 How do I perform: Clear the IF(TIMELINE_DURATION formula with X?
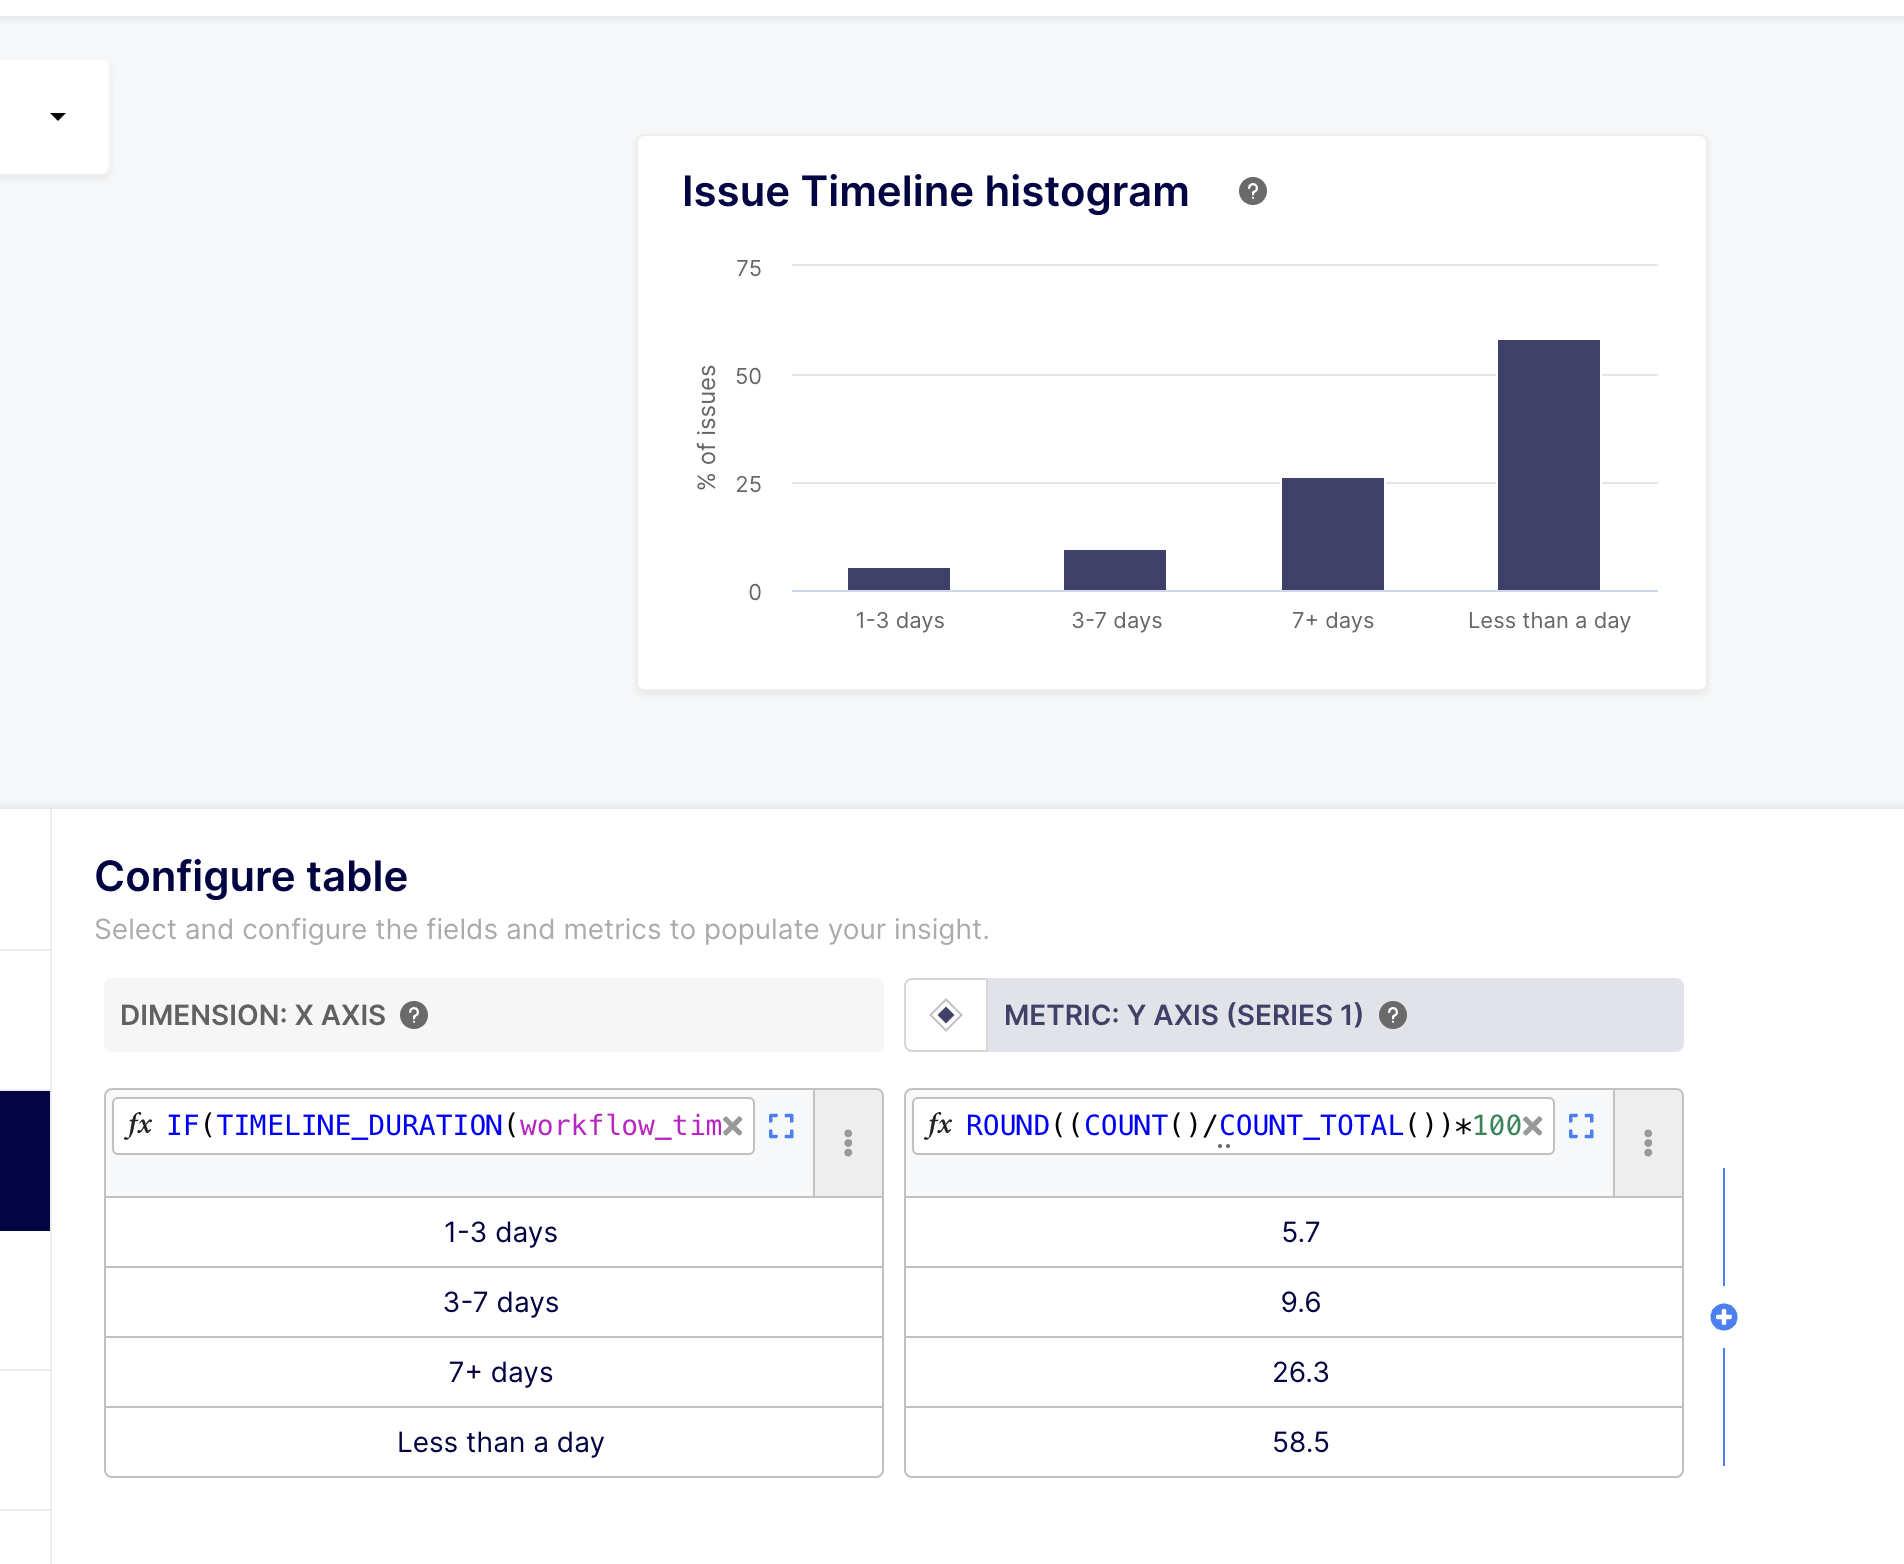click(733, 1126)
